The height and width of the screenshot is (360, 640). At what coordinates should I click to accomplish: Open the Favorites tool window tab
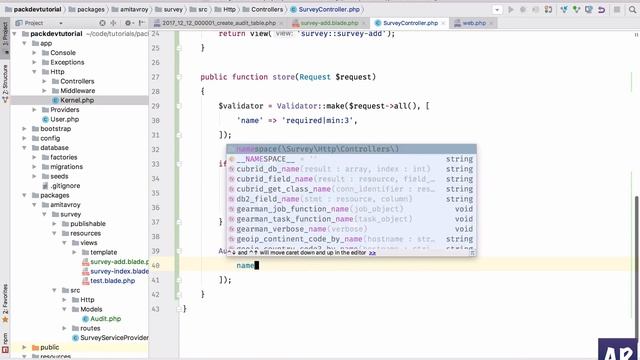coord(5,303)
